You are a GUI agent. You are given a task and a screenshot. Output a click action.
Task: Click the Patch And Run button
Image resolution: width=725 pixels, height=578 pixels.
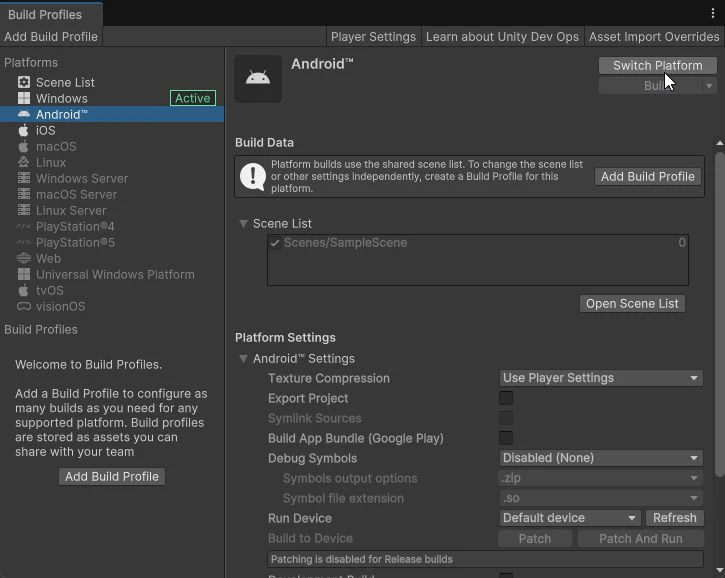pos(640,539)
